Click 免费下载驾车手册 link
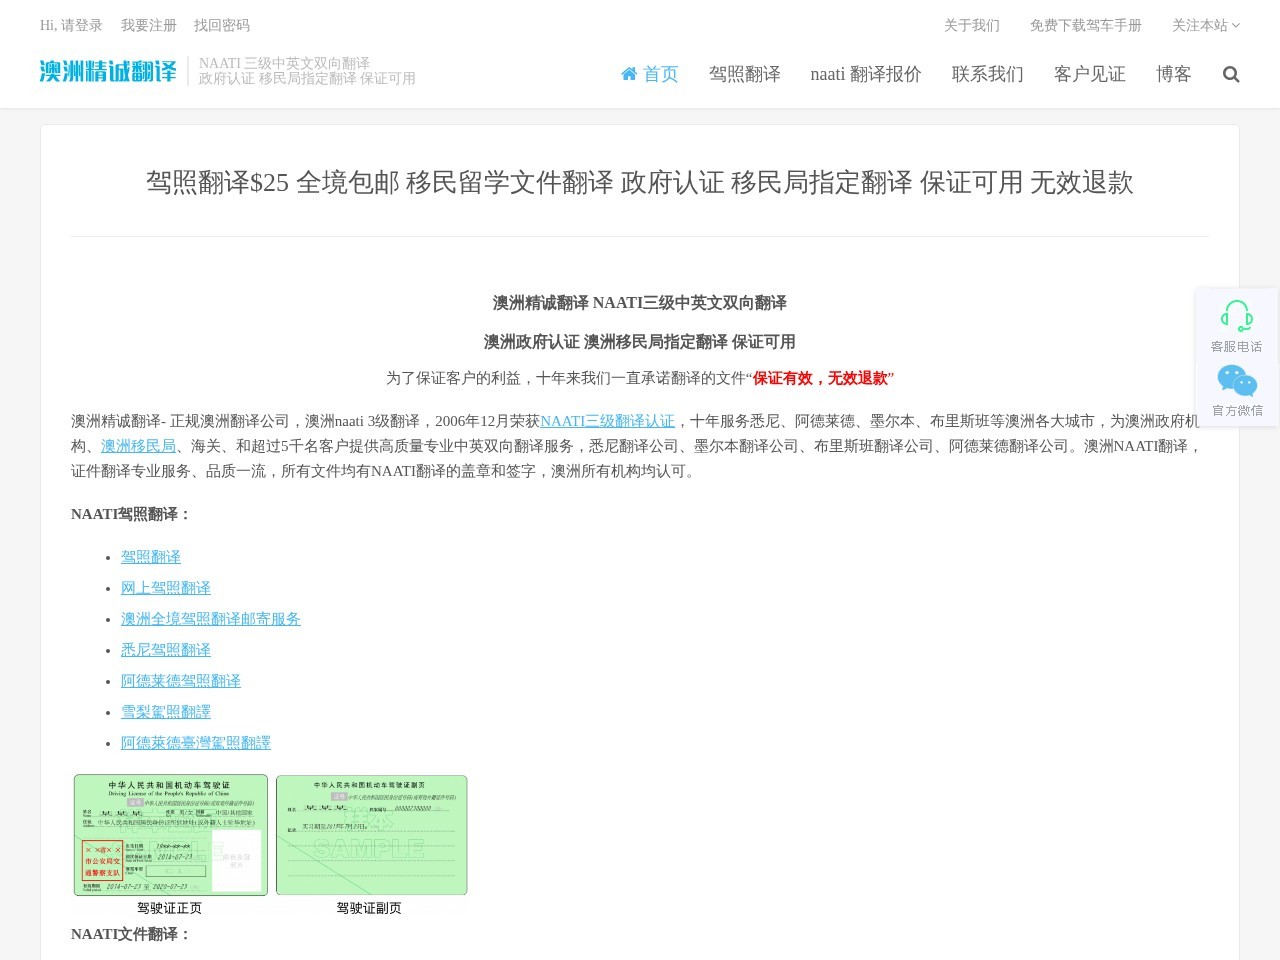This screenshot has height=960, width=1280. pos(1086,25)
